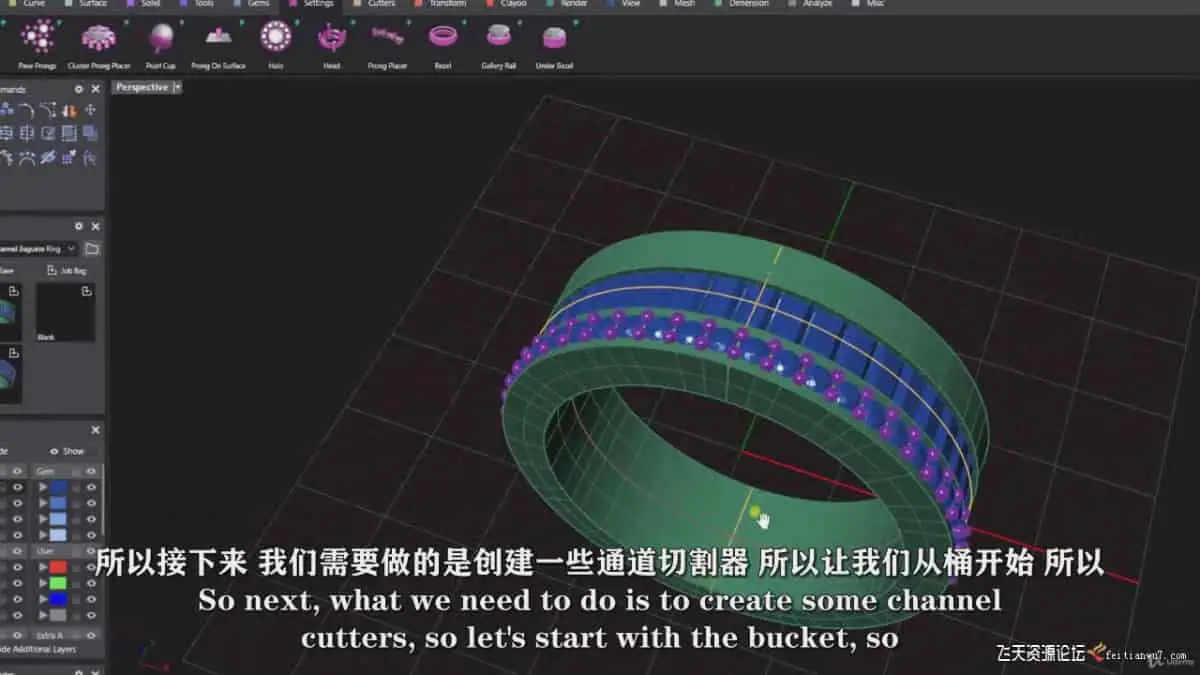Viewport: 1200px width, 675px height.
Task: Toggle visibility of Gem layer group
Action: pos(91,471)
